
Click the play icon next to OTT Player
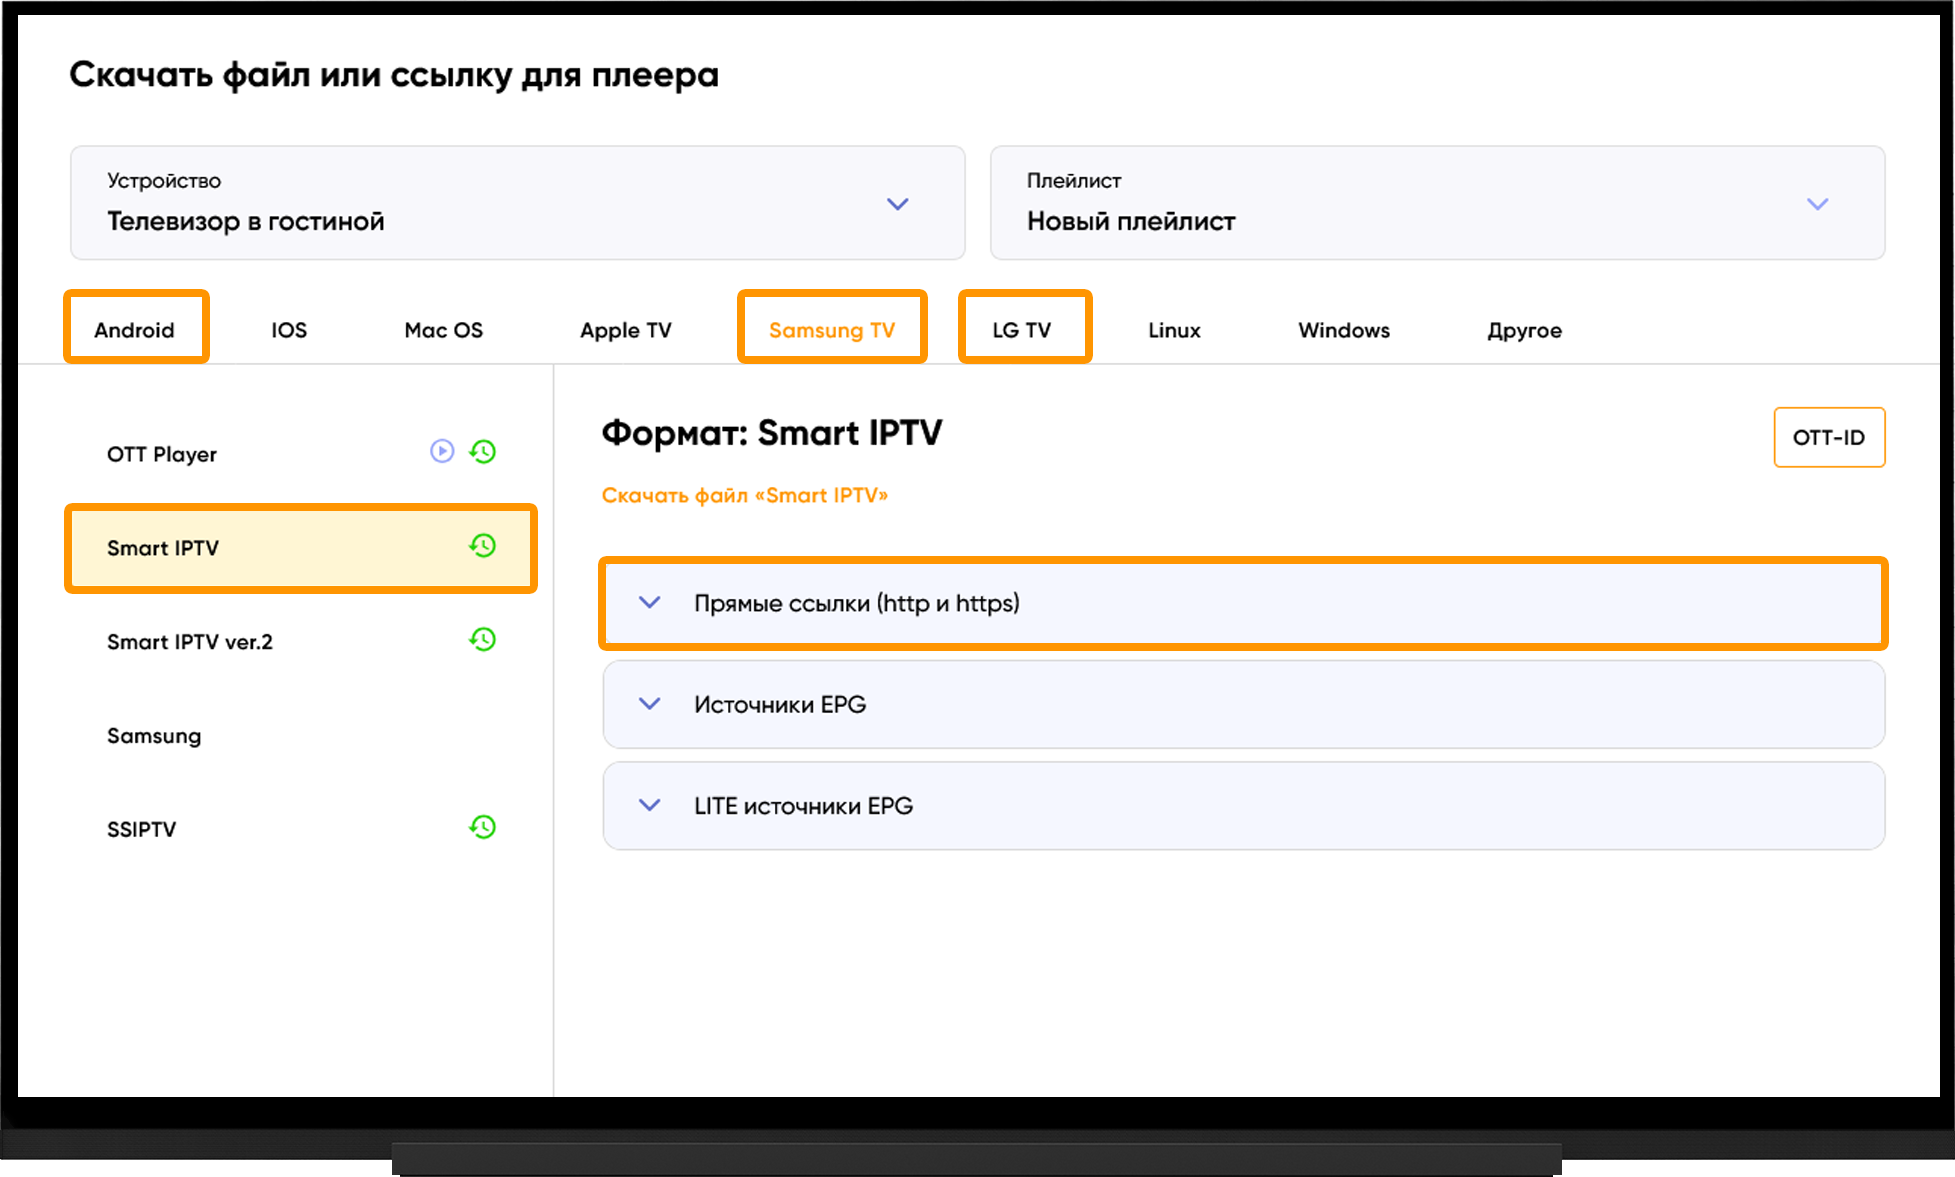pyautogui.click(x=442, y=451)
